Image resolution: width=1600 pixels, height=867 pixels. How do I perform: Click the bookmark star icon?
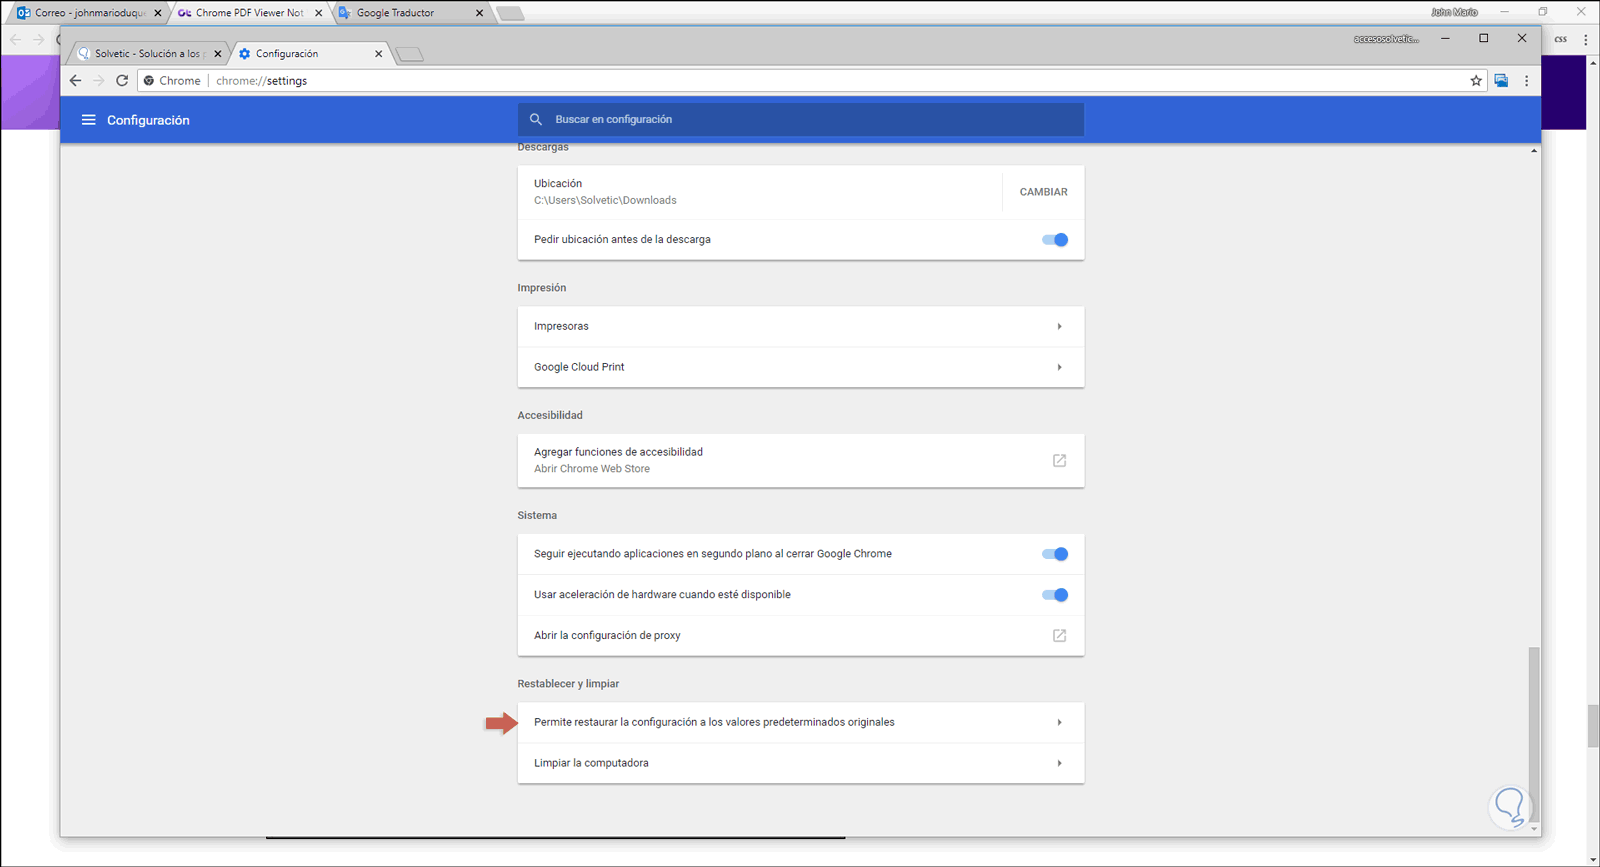tap(1476, 81)
